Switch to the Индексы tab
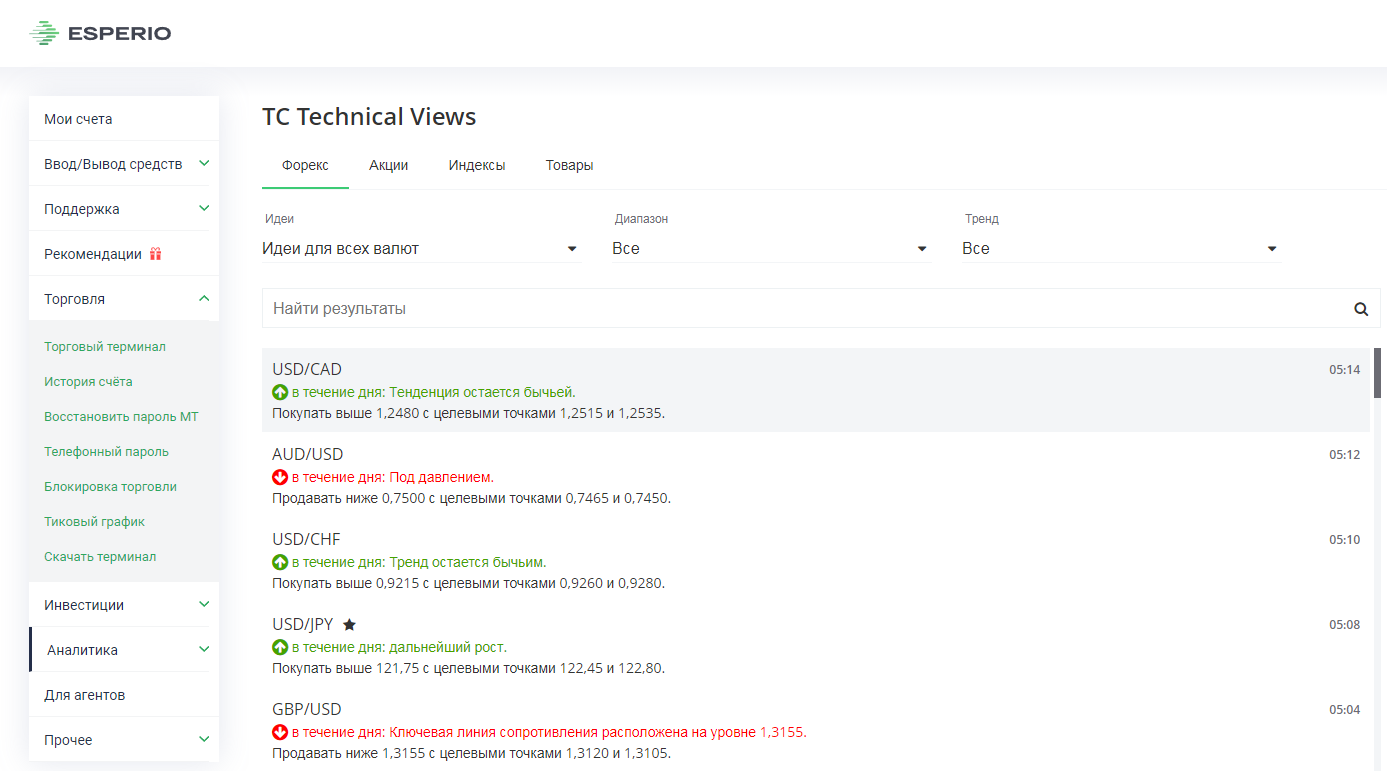 477,165
